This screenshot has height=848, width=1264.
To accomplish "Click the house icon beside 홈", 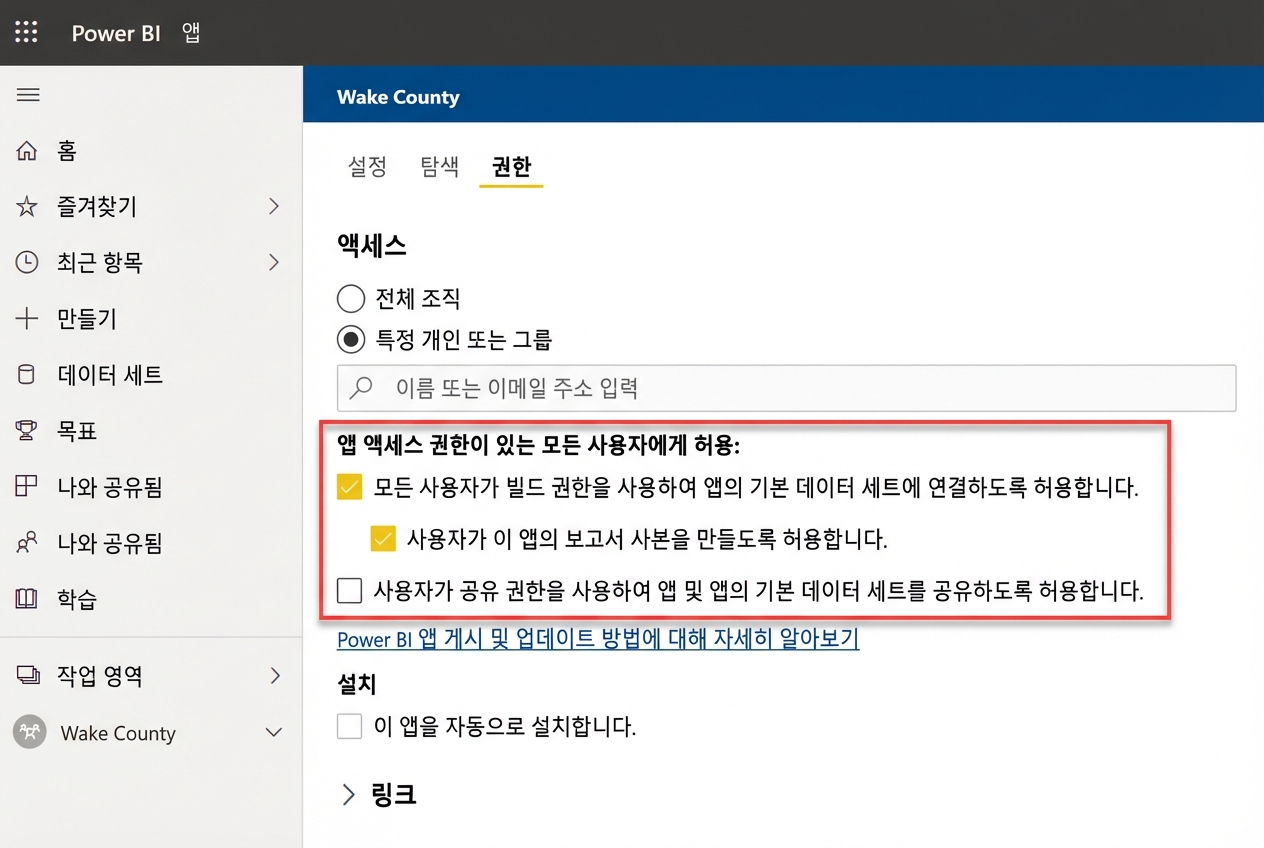I will 27,151.
